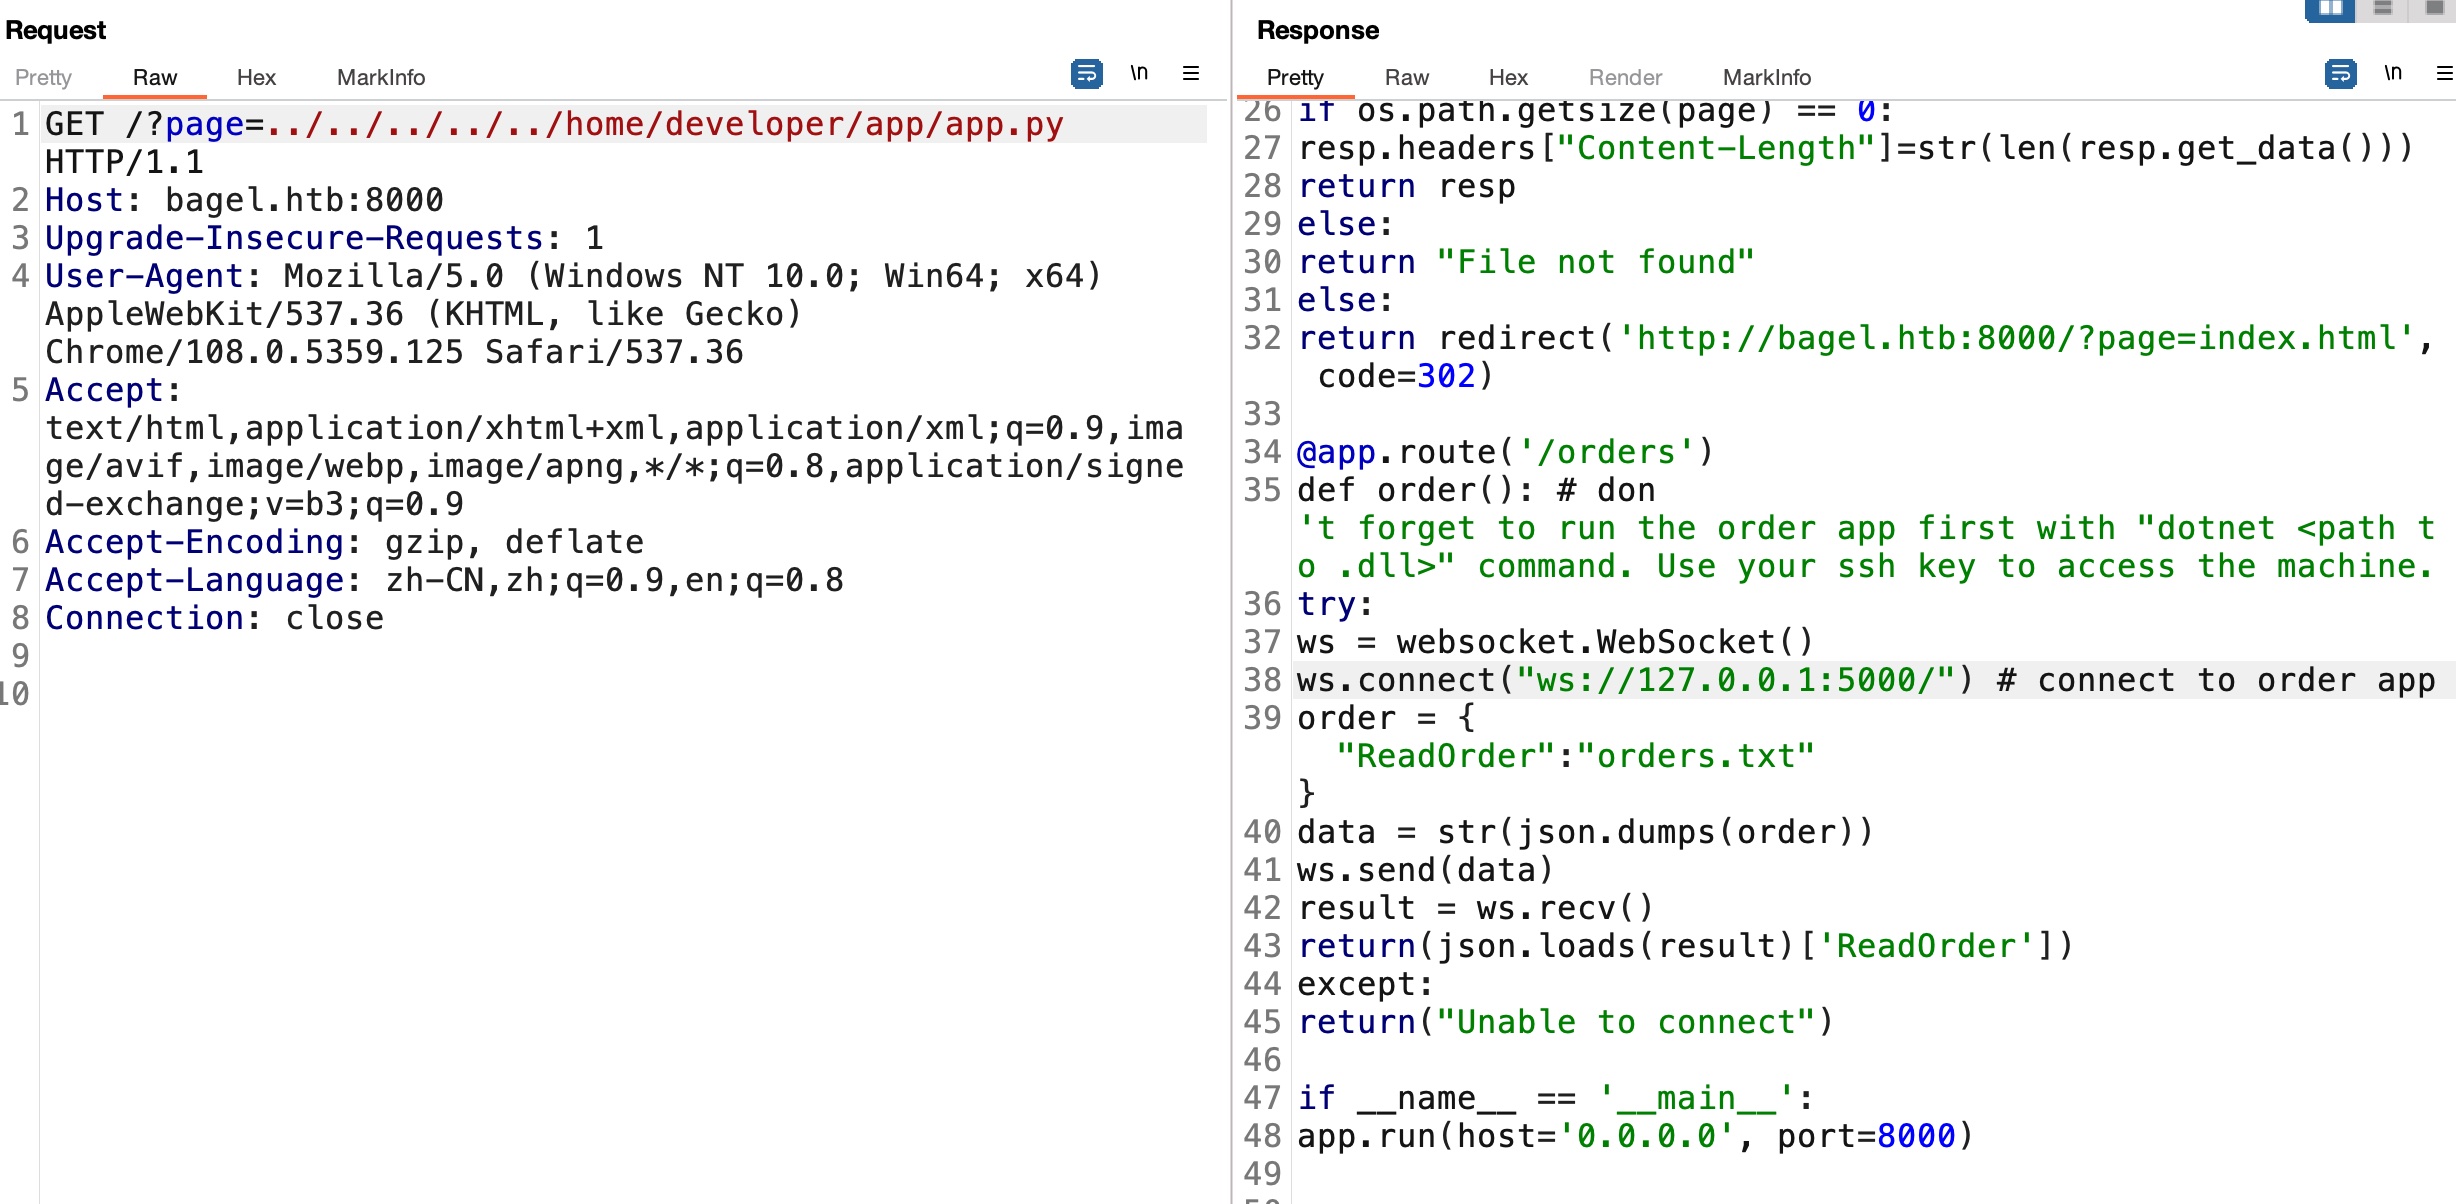Open the Request Pretty tab
This screenshot has width=2456, height=1204.
[x=43, y=77]
